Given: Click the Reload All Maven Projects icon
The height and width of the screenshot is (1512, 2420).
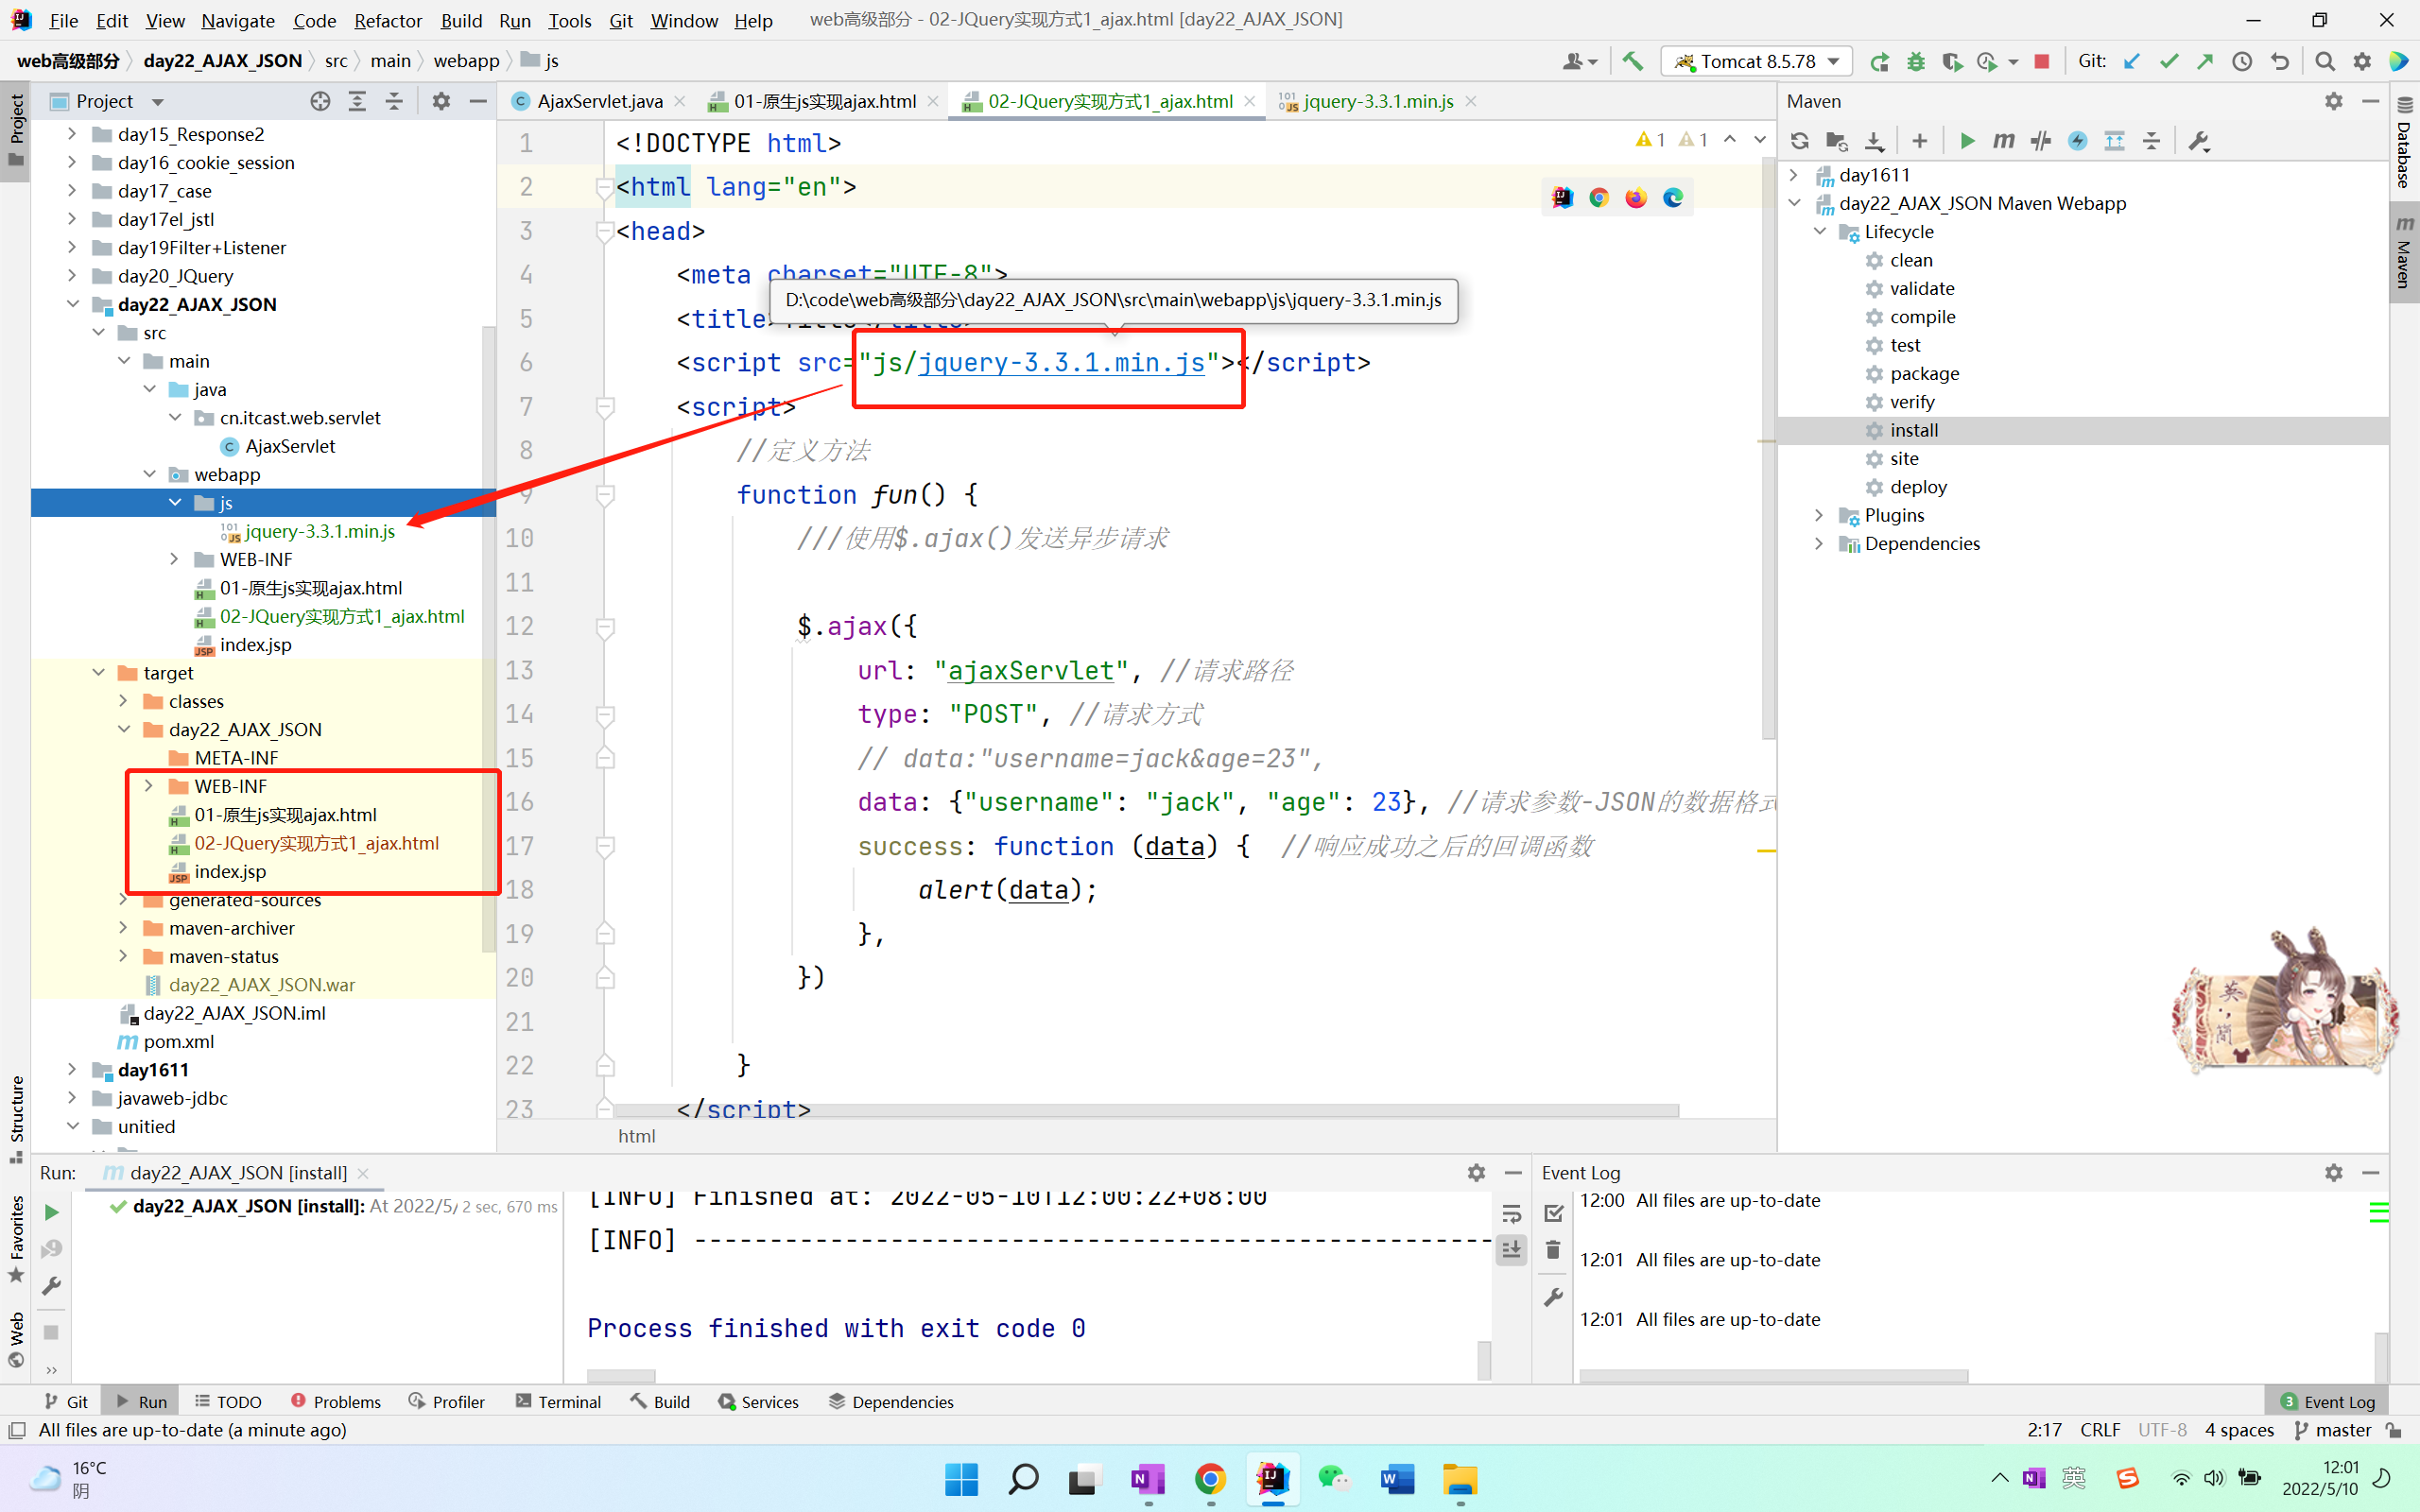Looking at the screenshot, I should 1799,141.
